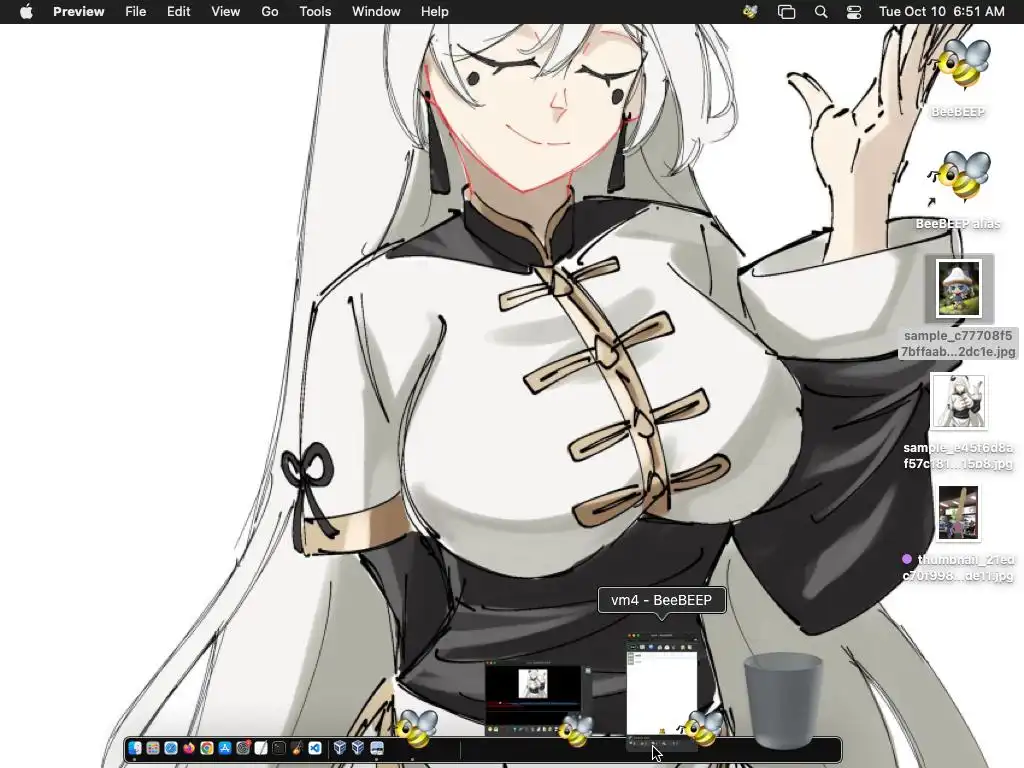Open the Window menu

pos(376,11)
